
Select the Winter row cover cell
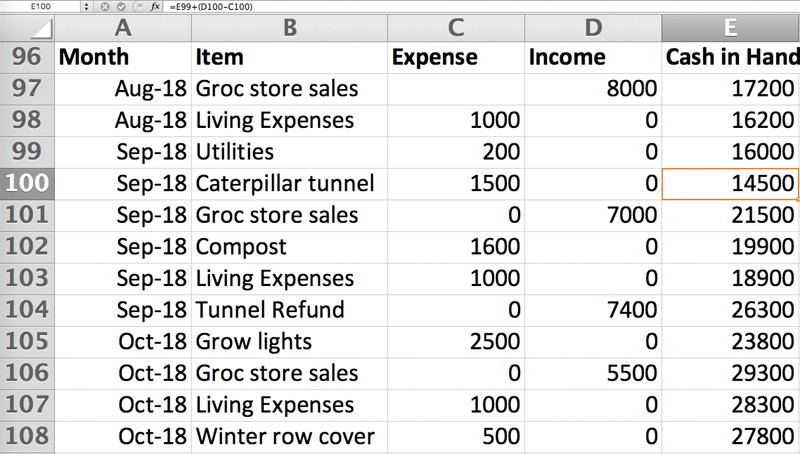(x=288, y=437)
